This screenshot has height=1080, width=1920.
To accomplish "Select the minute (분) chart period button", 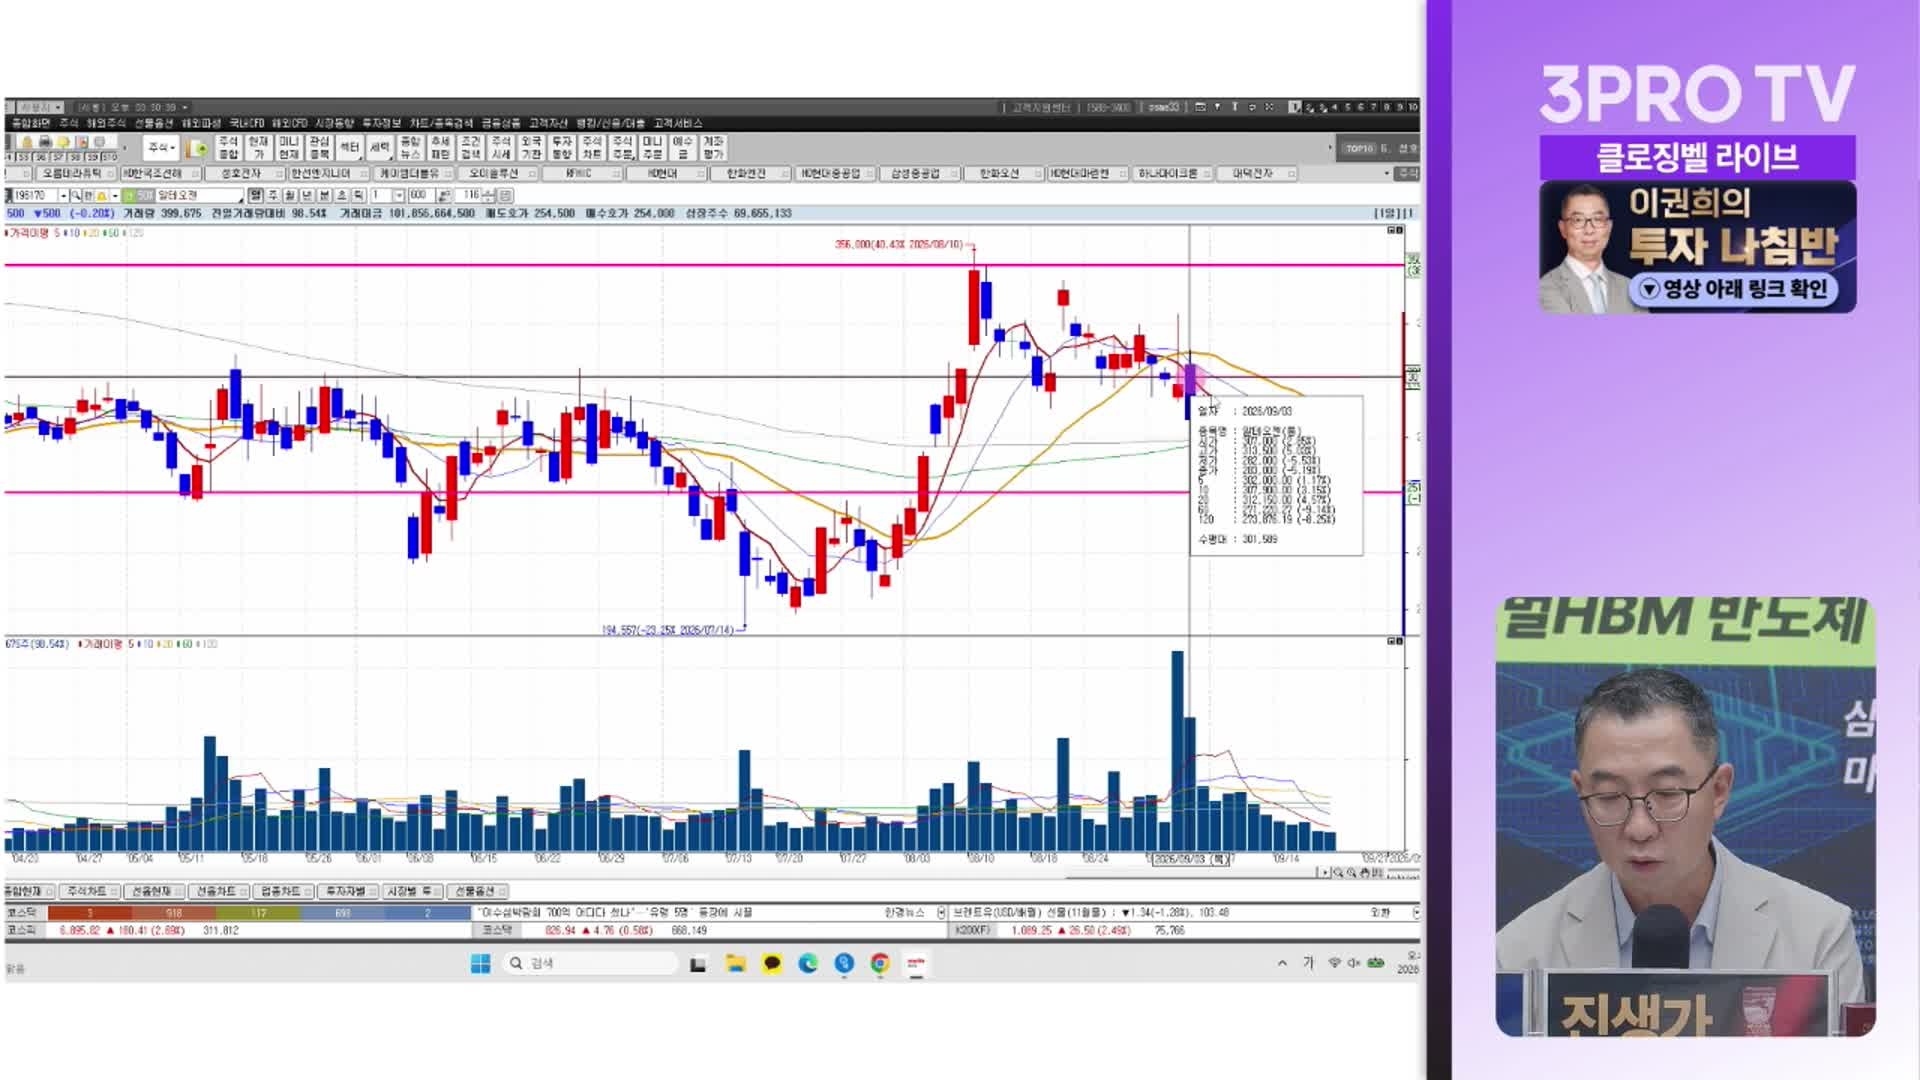I will pyautogui.click(x=324, y=195).
